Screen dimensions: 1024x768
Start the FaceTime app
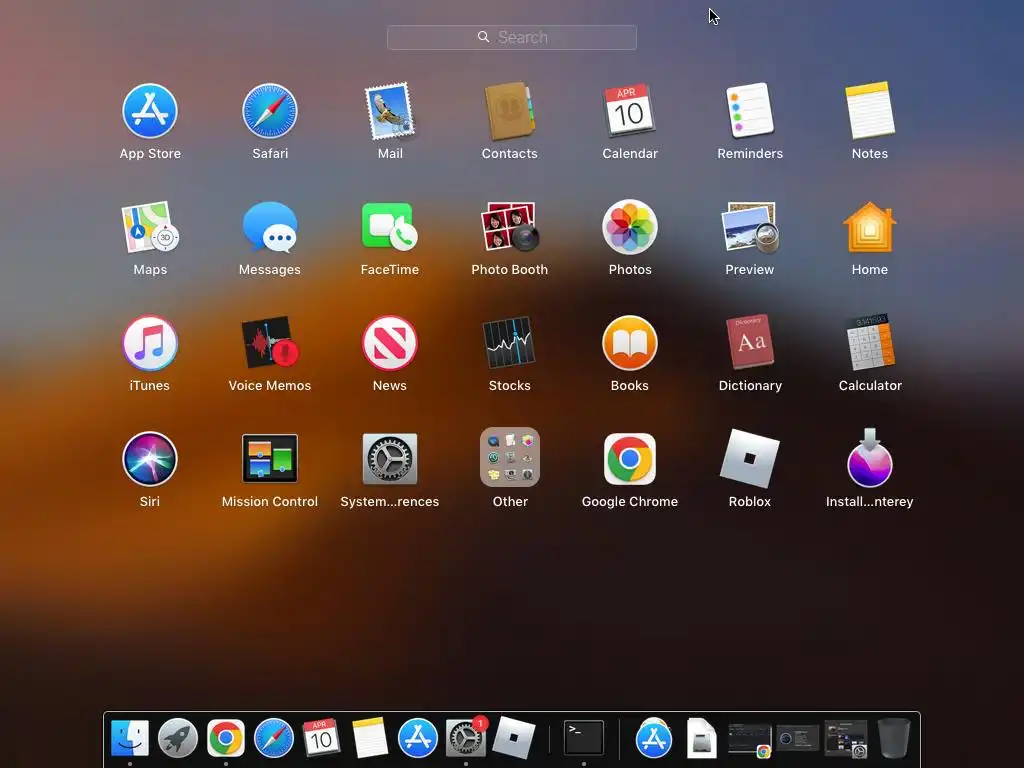point(390,227)
